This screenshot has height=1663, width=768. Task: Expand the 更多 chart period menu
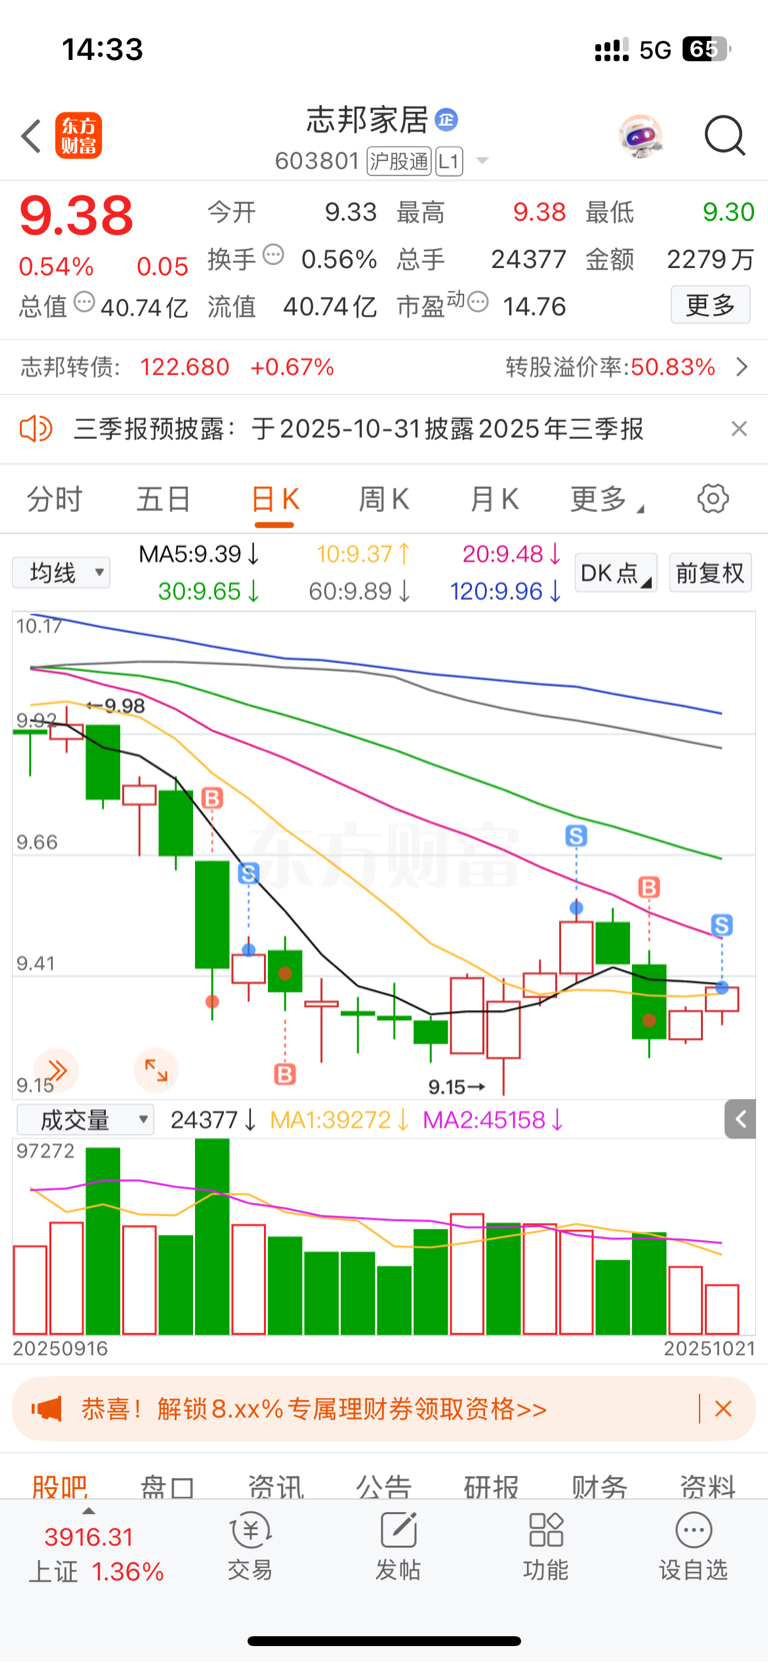pyautogui.click(x=606, y=498)
